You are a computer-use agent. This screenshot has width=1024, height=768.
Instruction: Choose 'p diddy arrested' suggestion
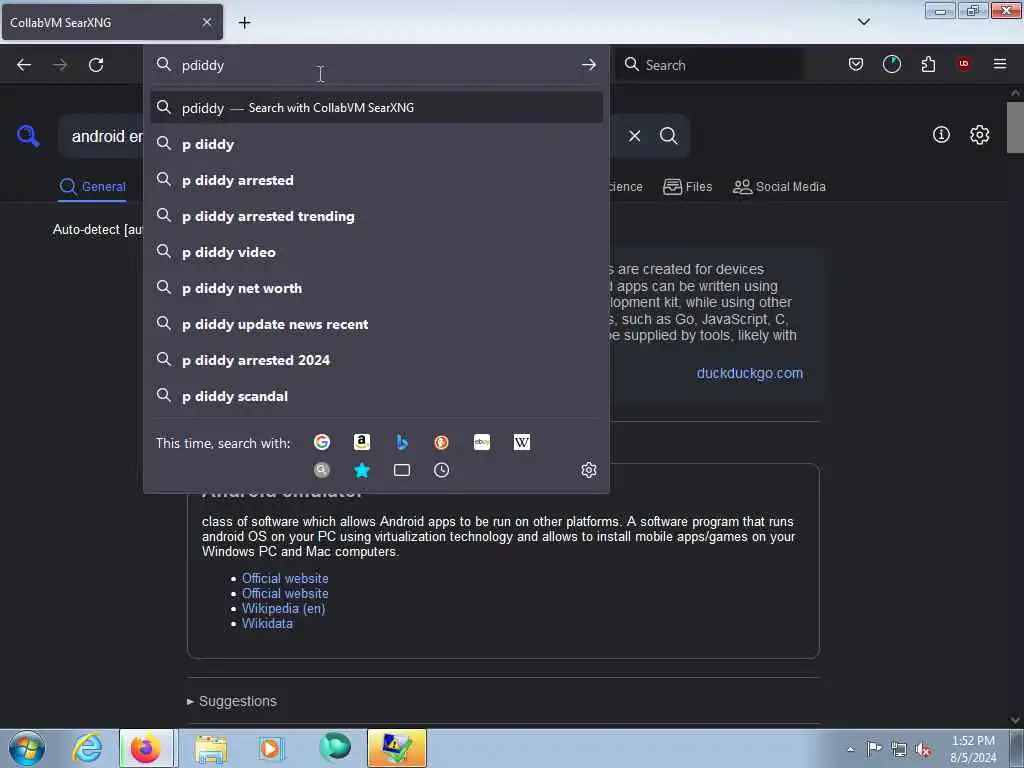[376, 180]
